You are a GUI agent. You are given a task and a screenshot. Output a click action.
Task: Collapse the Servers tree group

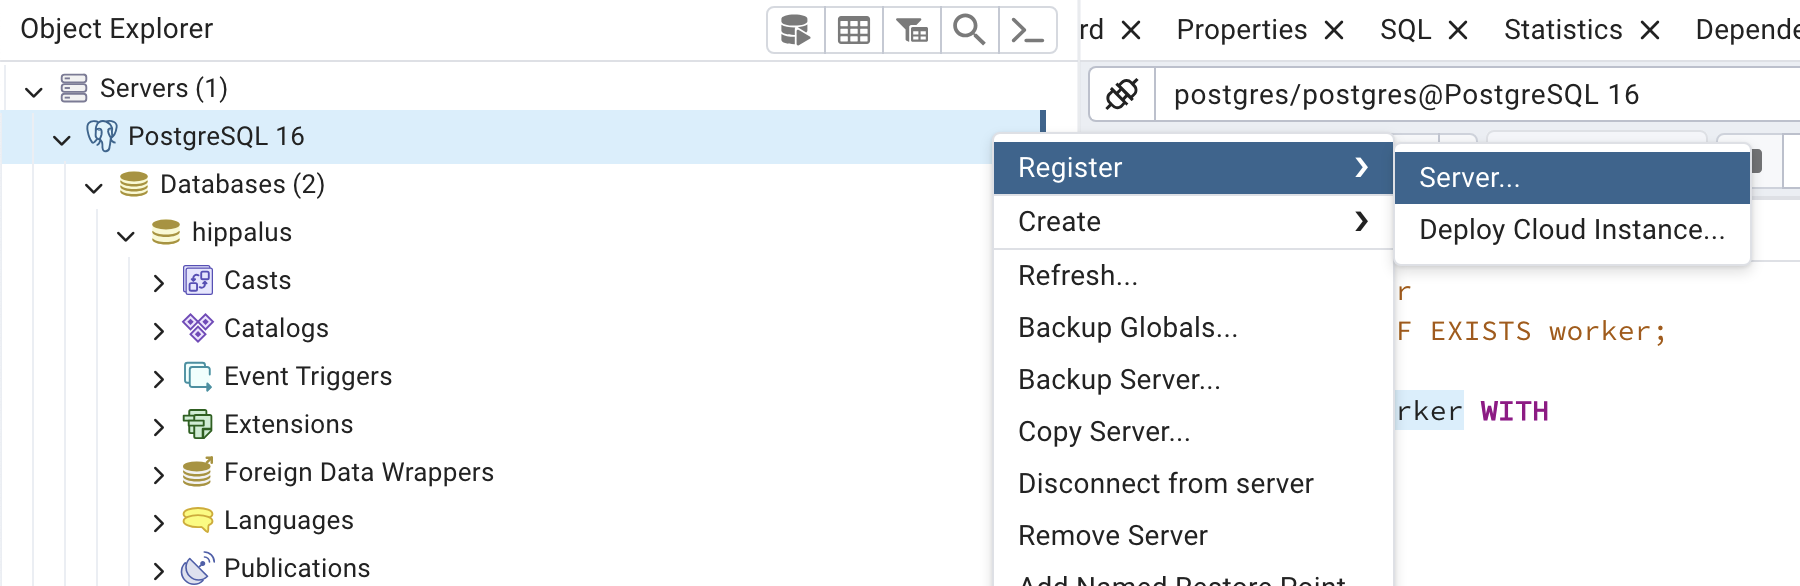click(x=34, y=91)
